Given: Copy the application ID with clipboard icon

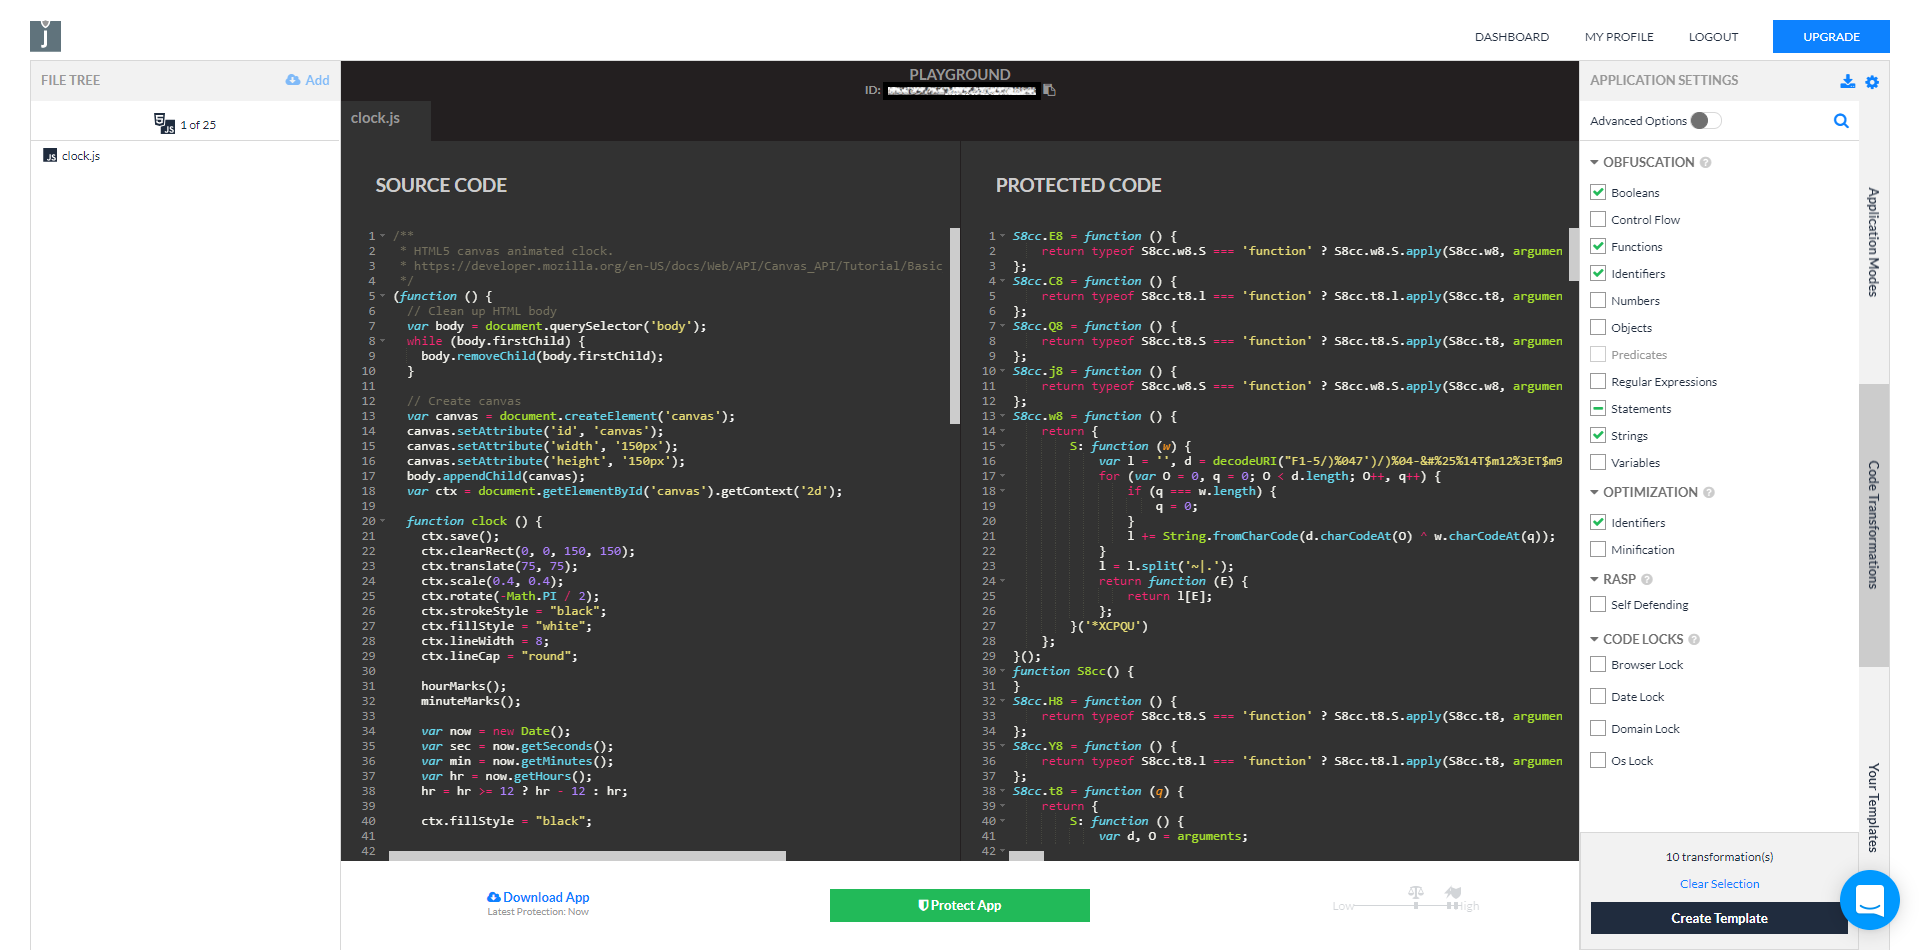Looking at the screenshot, I should click(1049, 90).
